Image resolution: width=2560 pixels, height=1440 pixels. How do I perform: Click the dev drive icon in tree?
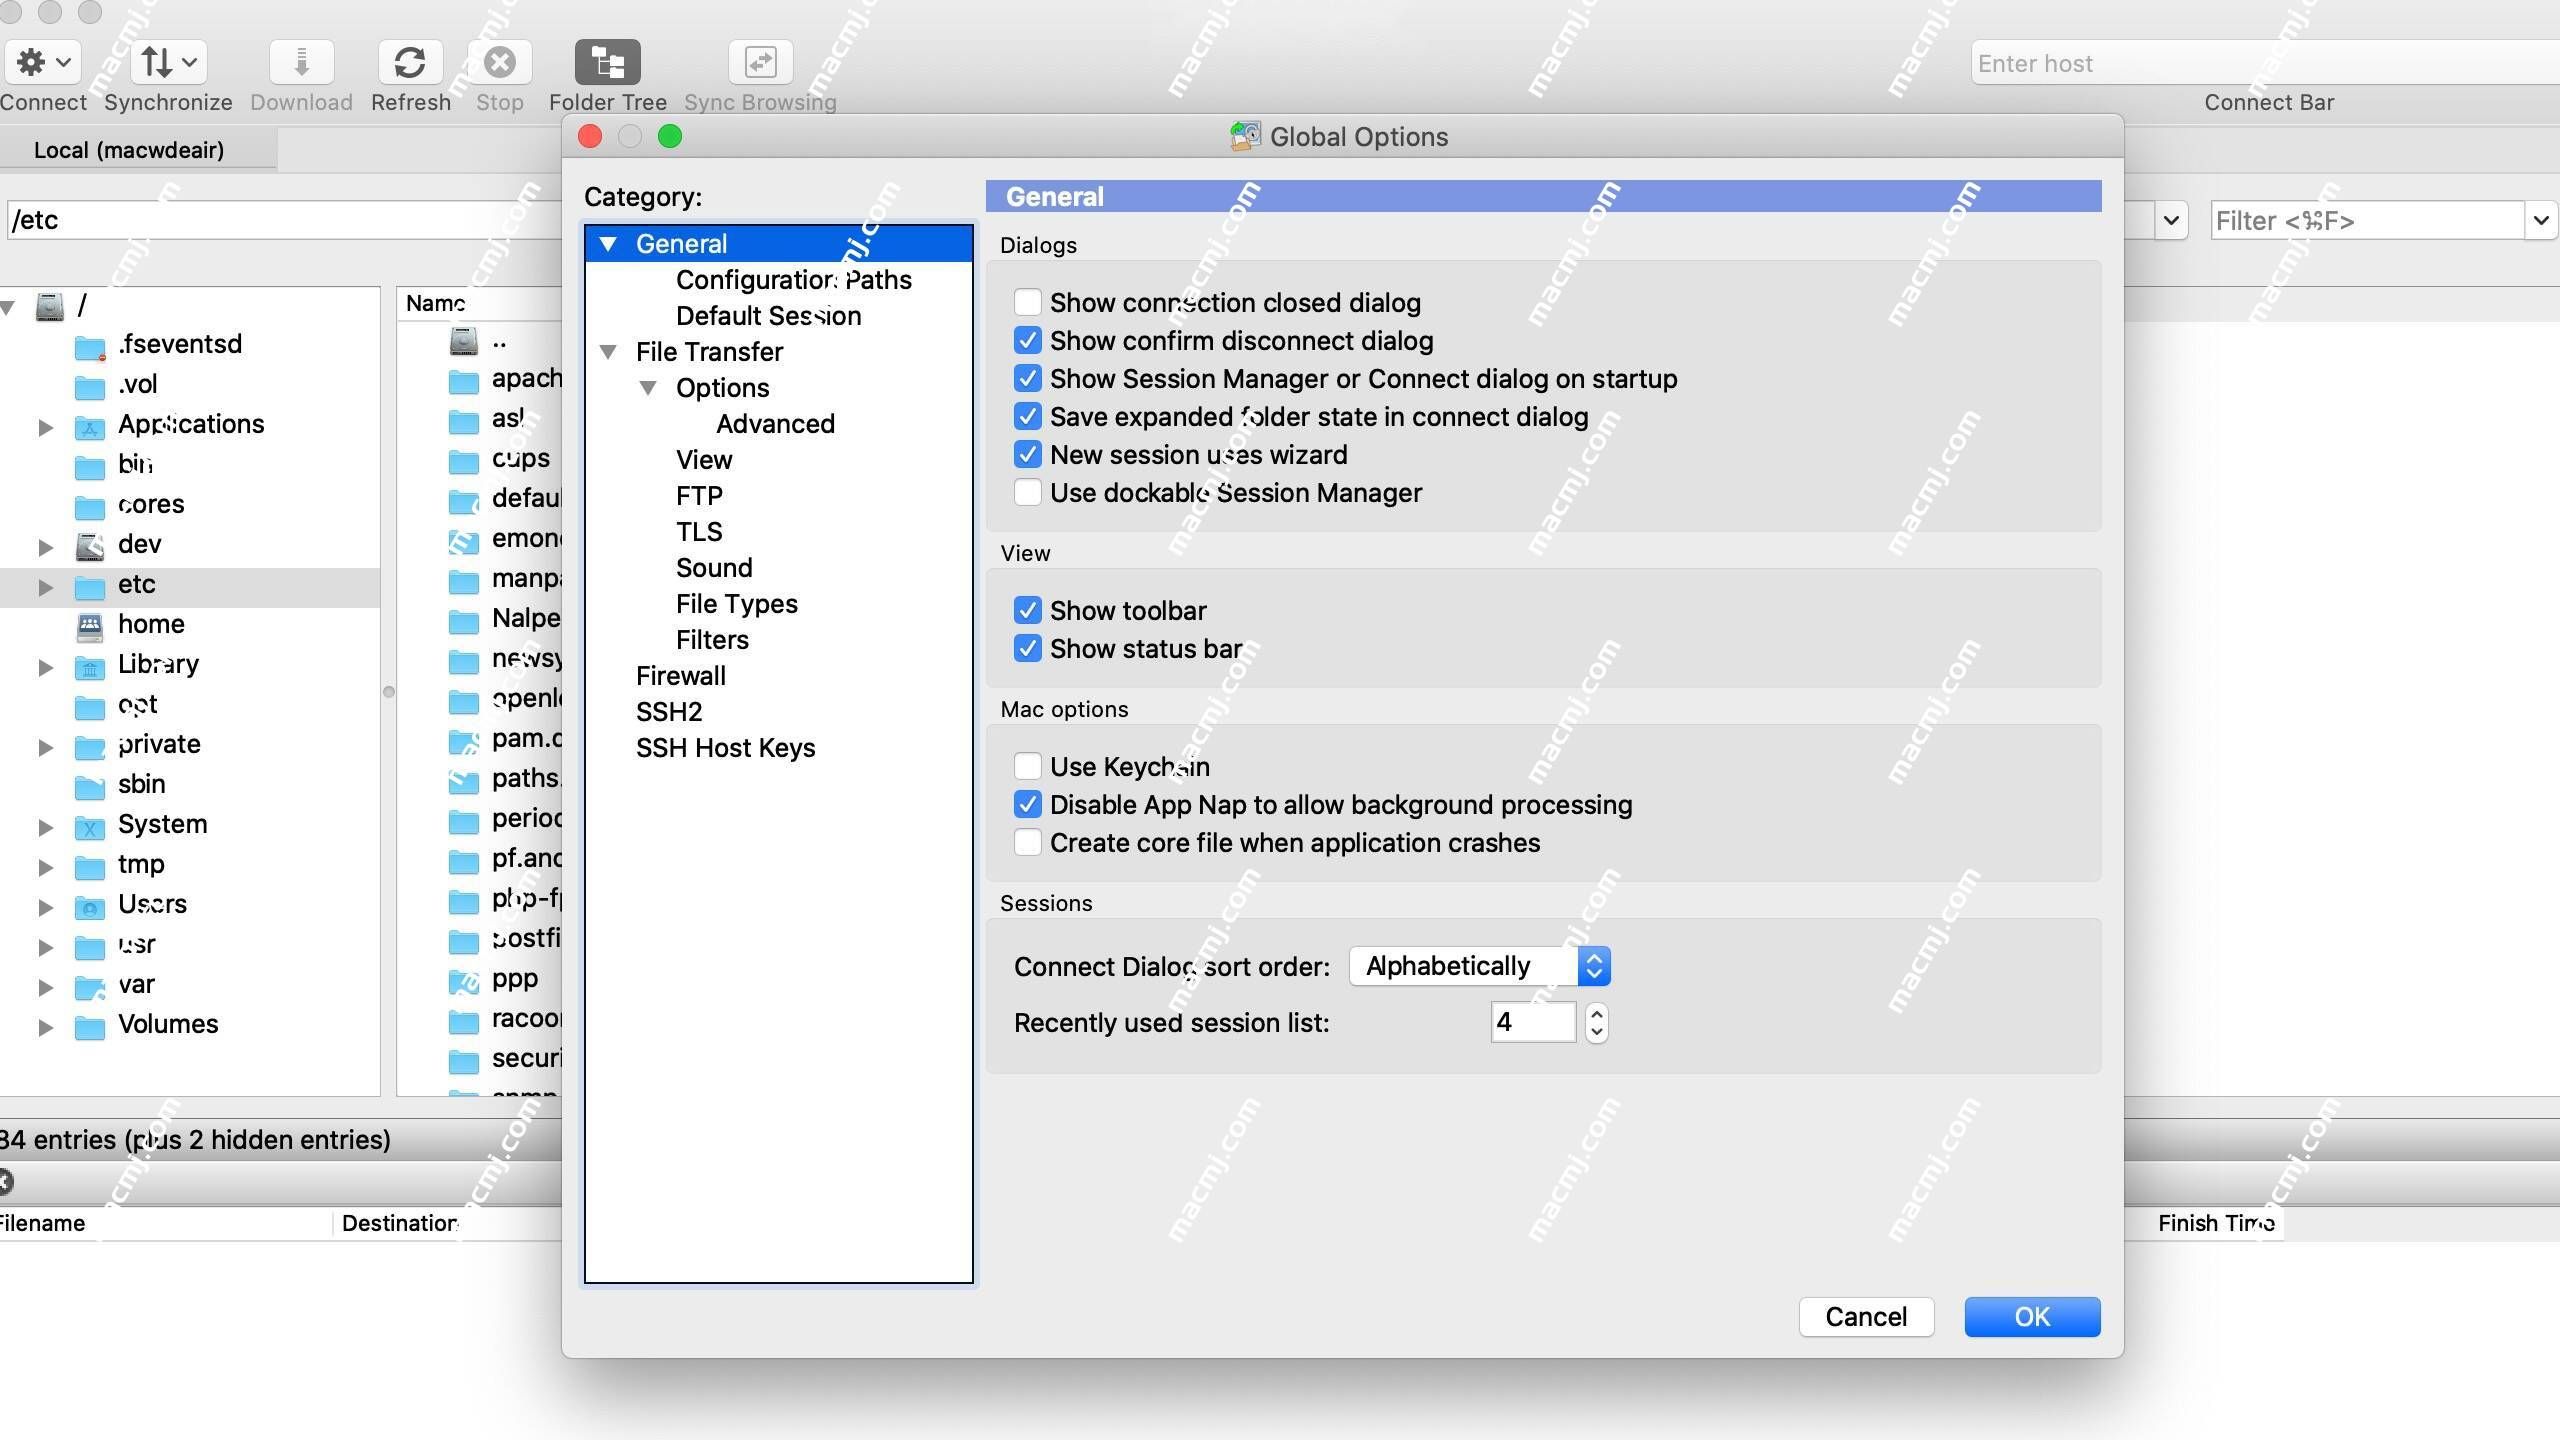90,546
